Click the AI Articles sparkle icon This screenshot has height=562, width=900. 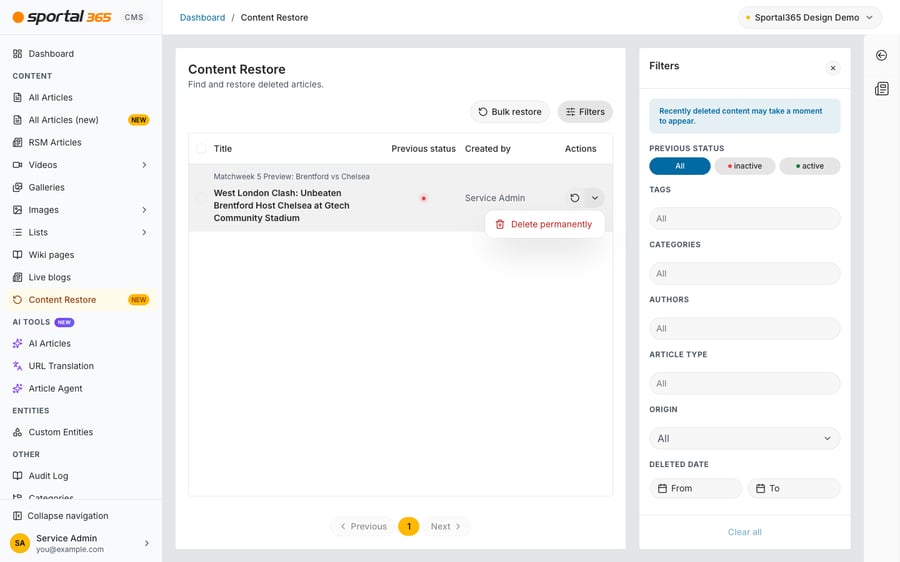point(17,343)
